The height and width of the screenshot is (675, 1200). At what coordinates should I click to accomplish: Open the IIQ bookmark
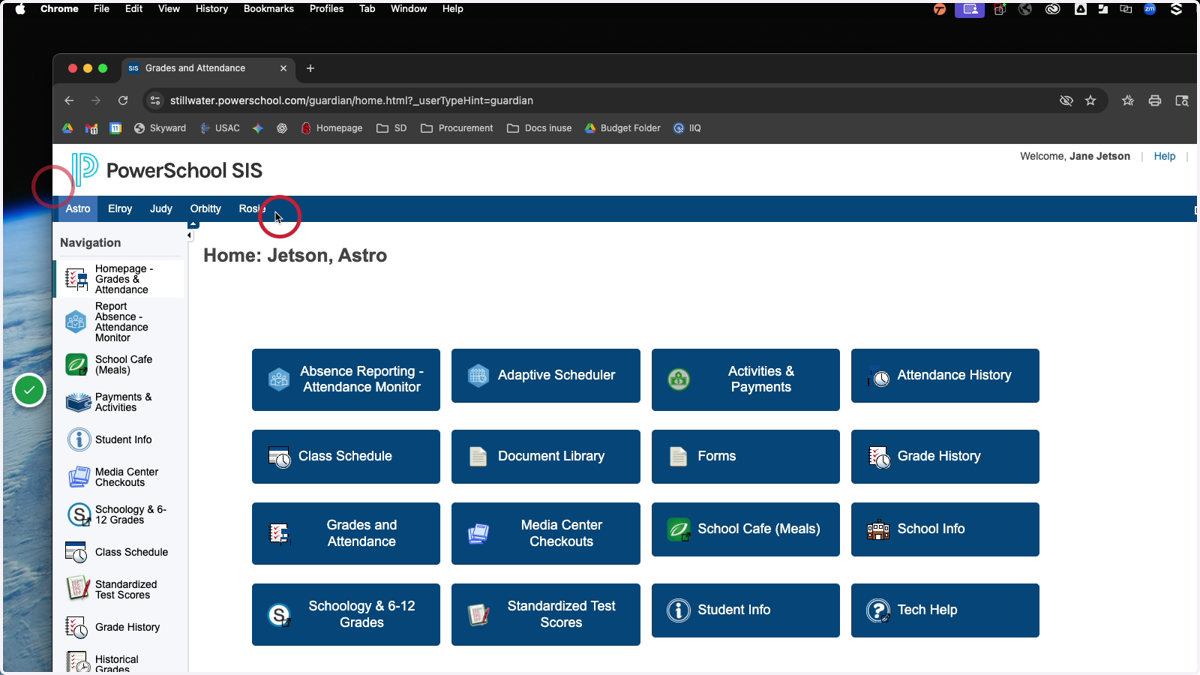(687, 128)
